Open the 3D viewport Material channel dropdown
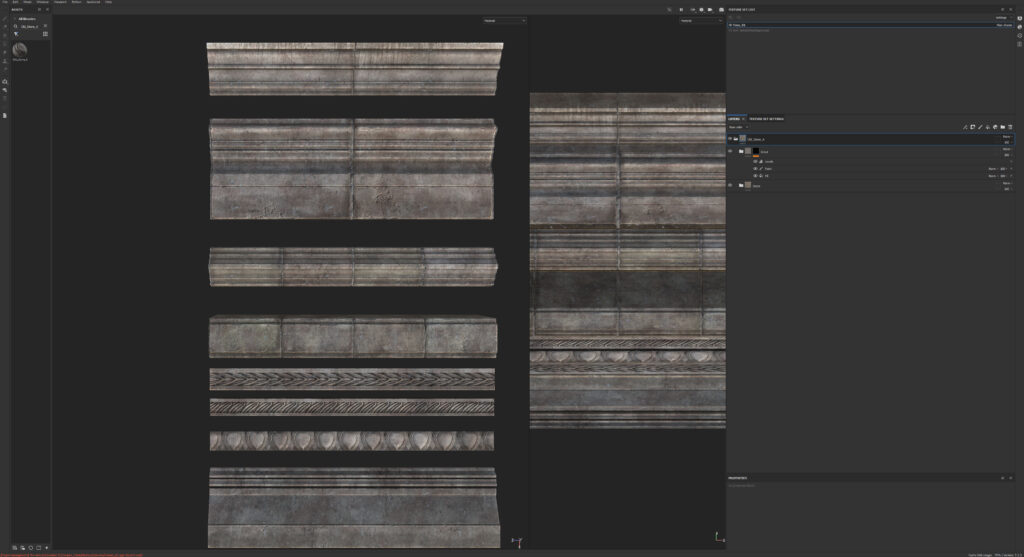The width and height of the screenshot is (1024, 557). click(504, 21)
